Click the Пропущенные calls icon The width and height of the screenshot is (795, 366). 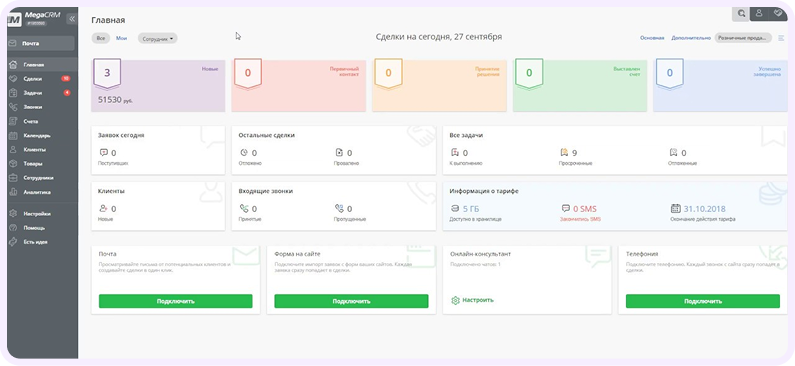339,208
